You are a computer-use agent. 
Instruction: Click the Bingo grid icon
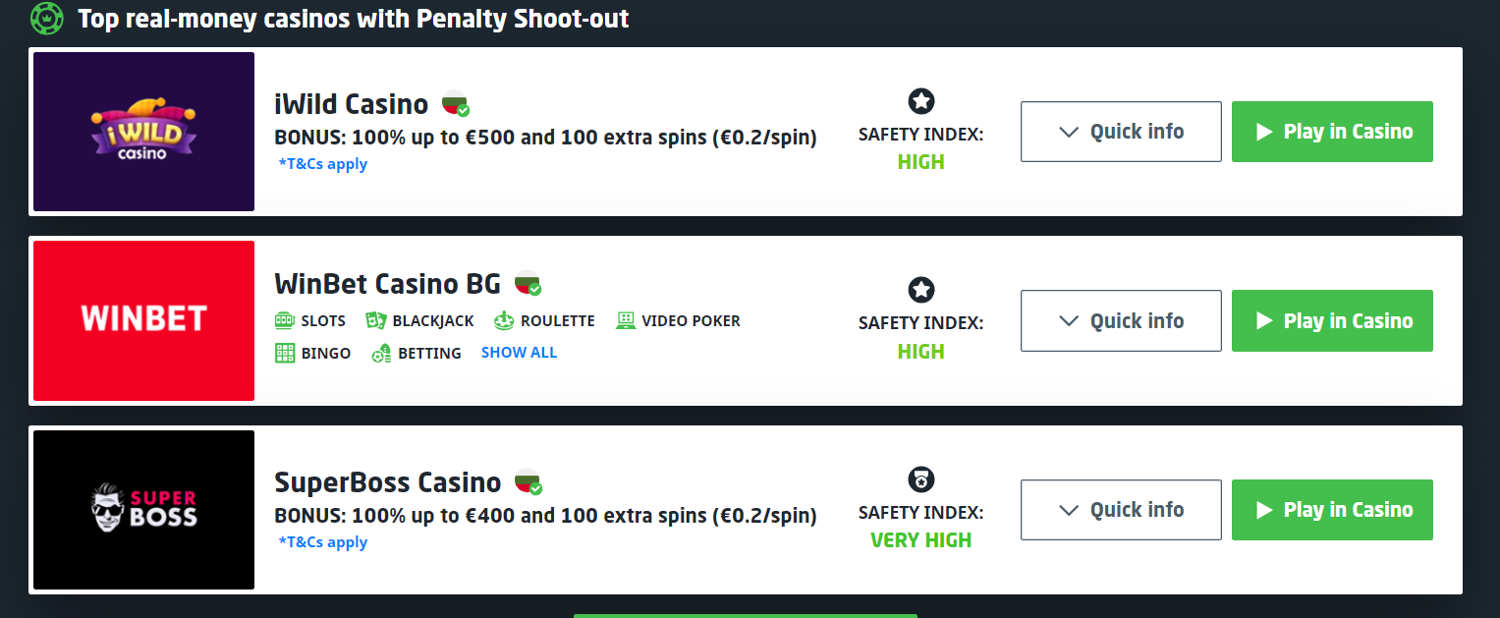tap(285, 353)
